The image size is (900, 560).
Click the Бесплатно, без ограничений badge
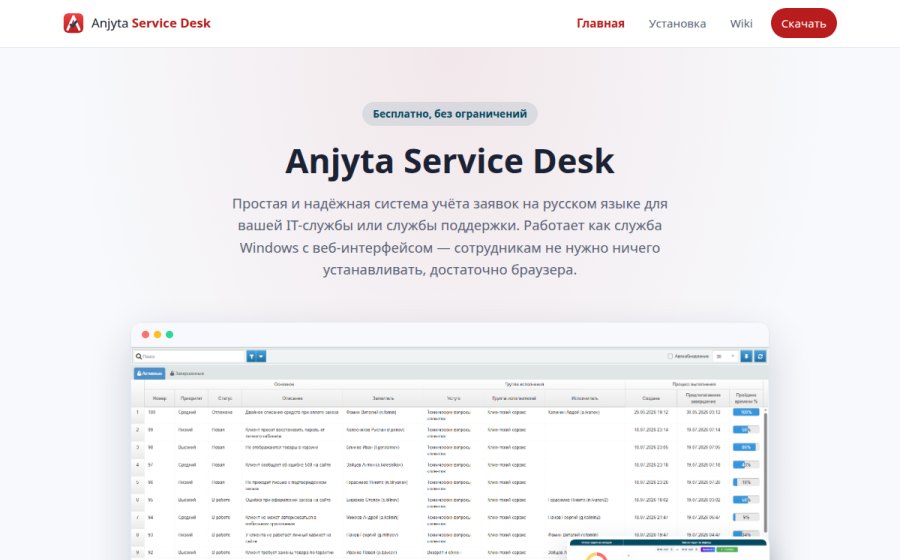(450, 114)
